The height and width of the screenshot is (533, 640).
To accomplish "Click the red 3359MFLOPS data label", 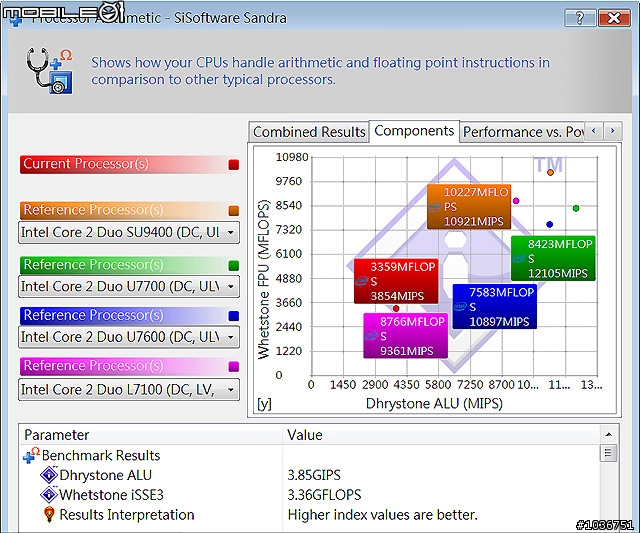I will (396, 281).
